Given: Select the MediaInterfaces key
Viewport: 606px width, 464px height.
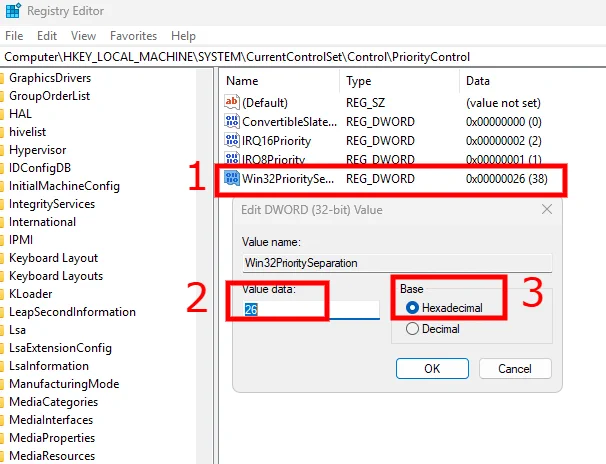Looking at the screenshot, I should tap(51, 420).
